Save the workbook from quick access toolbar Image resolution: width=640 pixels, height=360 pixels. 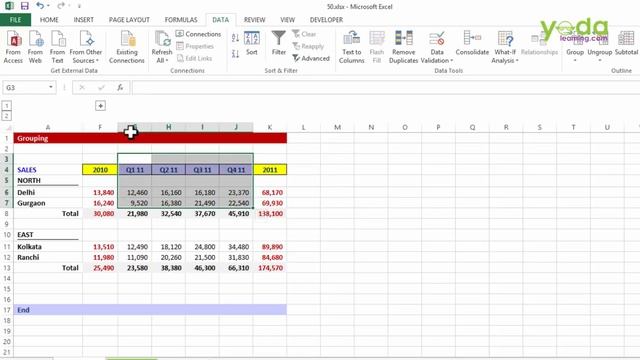tap(24, 6)
